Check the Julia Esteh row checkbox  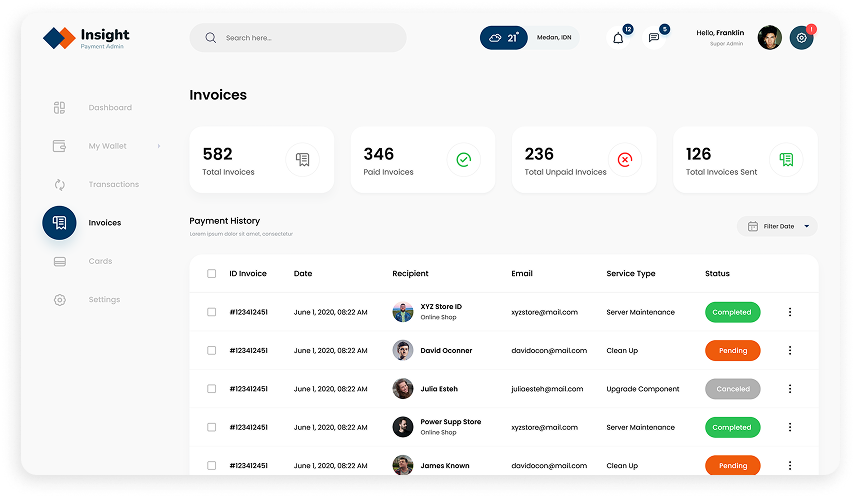coord(212,389)
